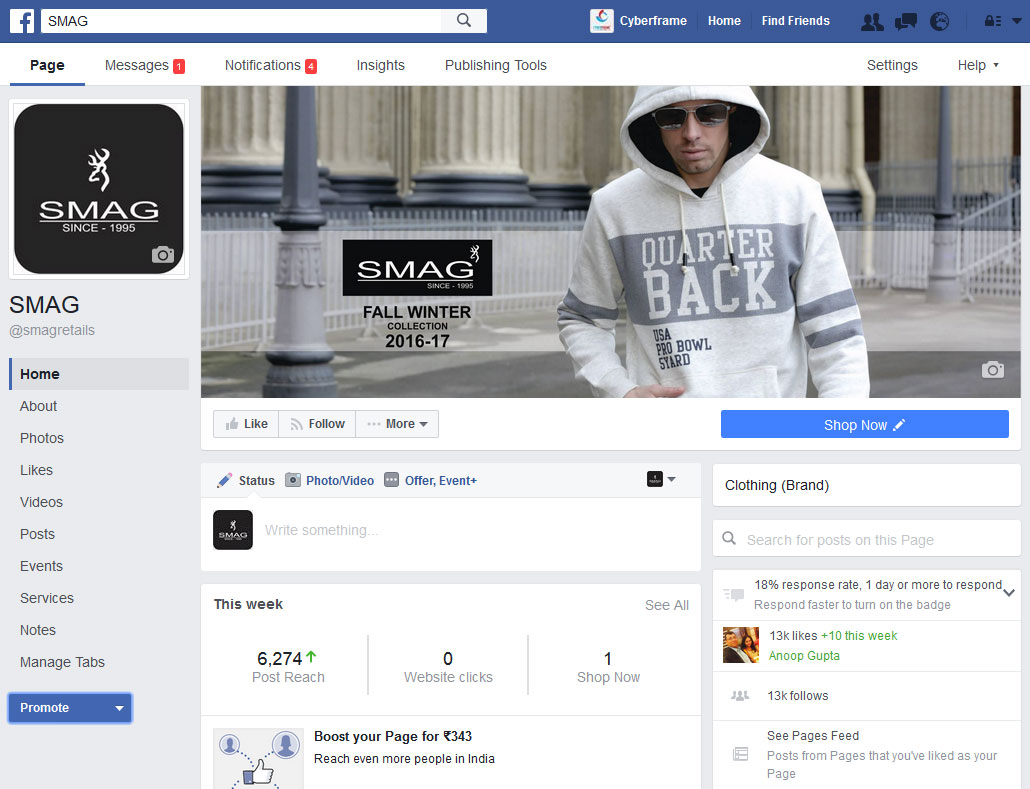Image resolution: width=1030 pixels, height=789 pixels.
Task: Click the Write something post field
Action: click(400, 530)
